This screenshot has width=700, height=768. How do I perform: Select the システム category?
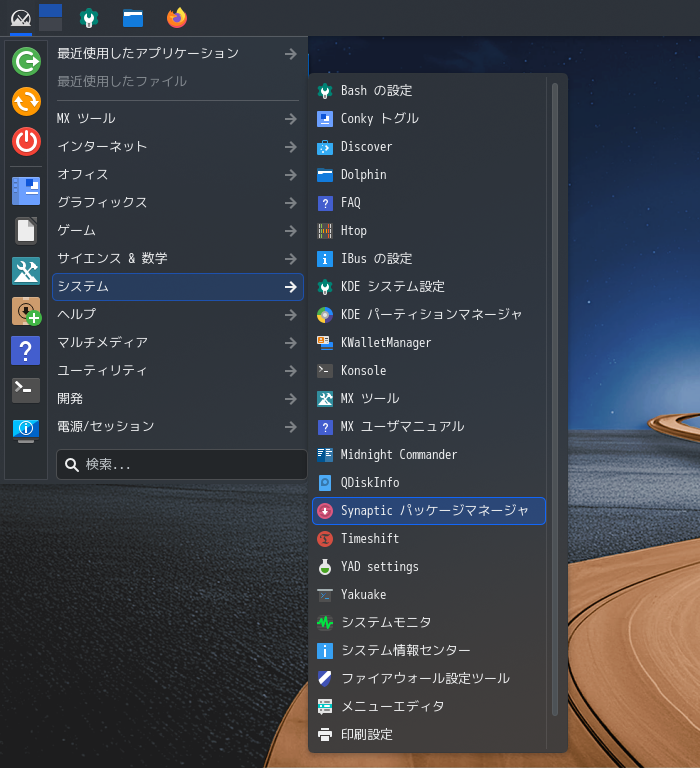point(178,287)
